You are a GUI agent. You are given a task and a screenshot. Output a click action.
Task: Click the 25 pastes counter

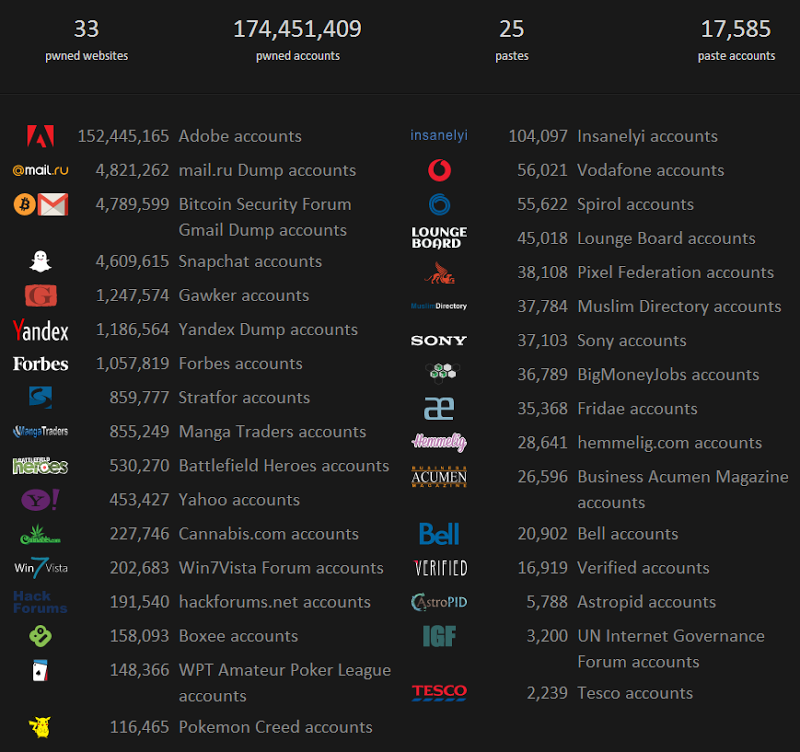coord(512,40)
